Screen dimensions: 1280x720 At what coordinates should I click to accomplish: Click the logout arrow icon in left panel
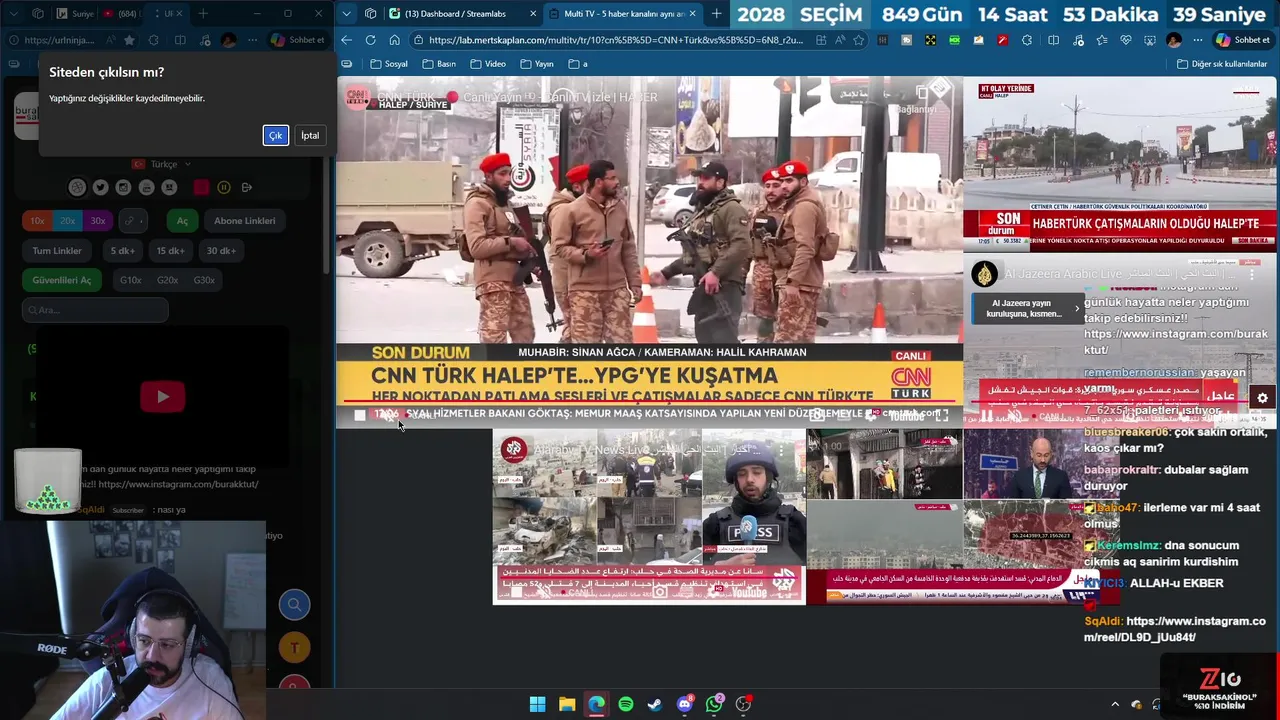pyautogui.click(x=247, y=187)
